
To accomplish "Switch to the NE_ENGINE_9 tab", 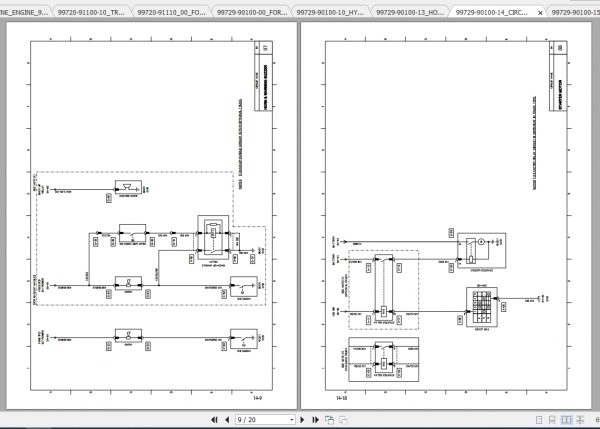I will [x=24, y=12].
